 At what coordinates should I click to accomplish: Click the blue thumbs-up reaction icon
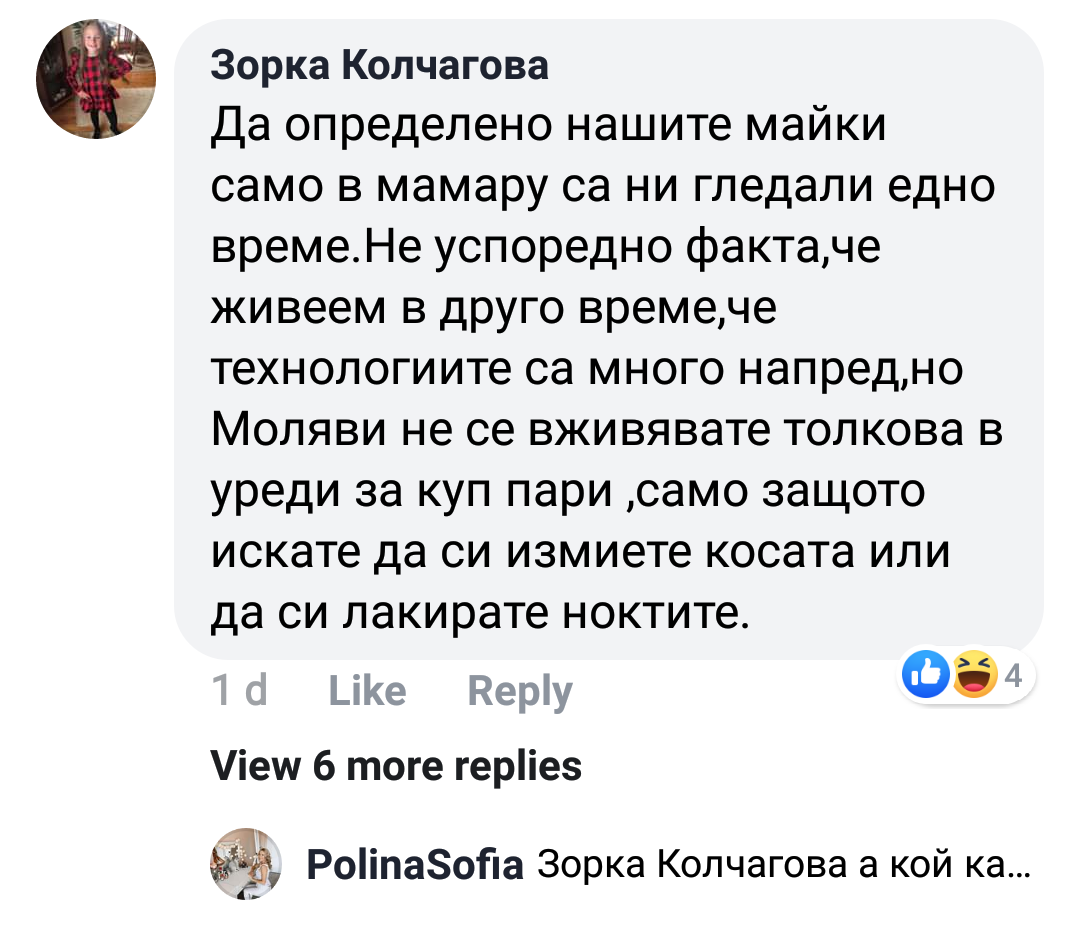925,678
